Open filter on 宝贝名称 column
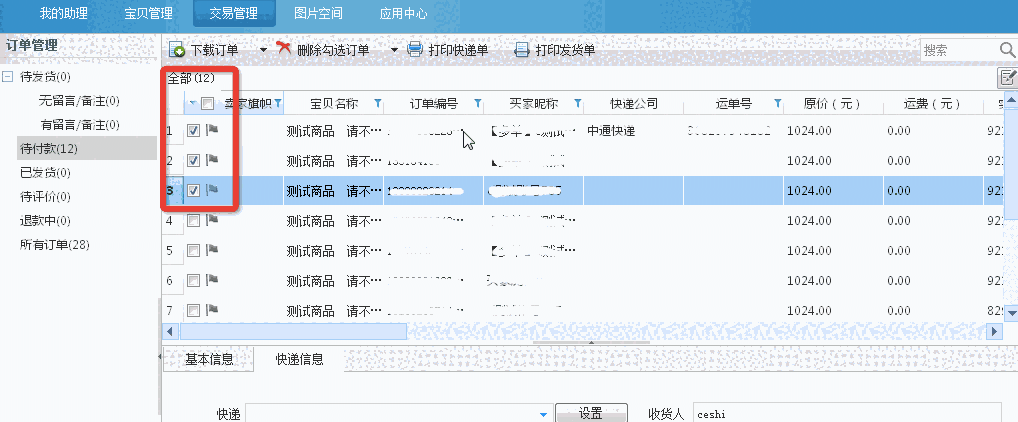 coord(378,103)
